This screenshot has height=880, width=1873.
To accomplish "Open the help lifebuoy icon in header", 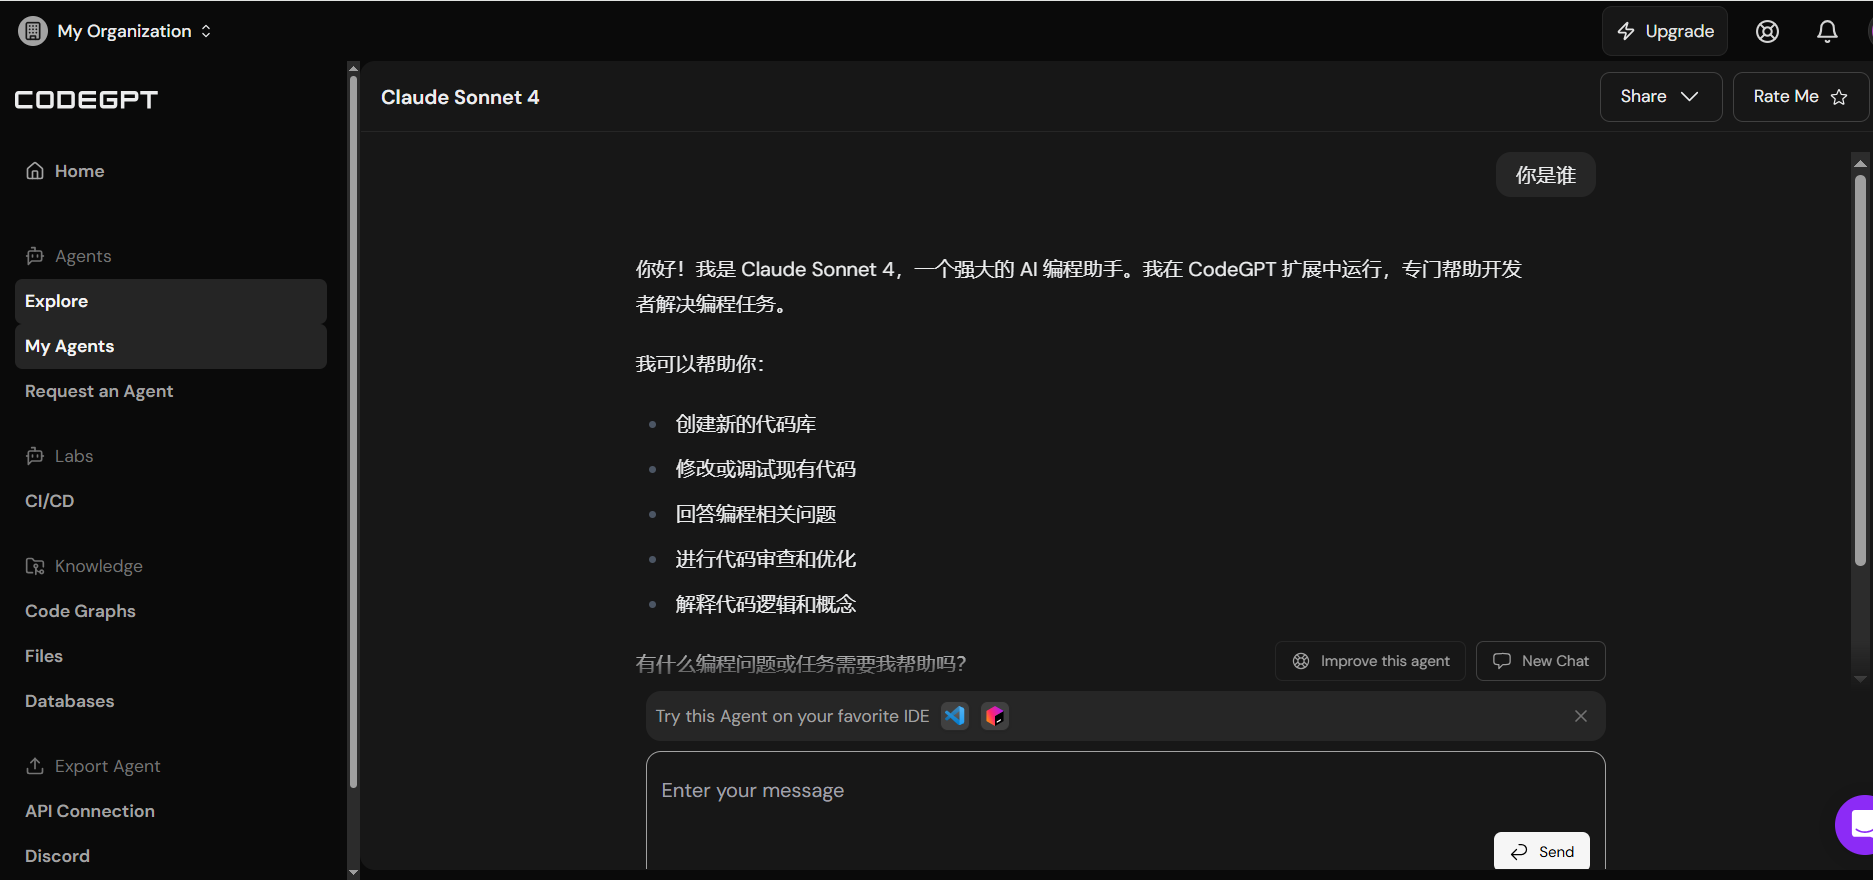I will click(x=1767, y=32).
